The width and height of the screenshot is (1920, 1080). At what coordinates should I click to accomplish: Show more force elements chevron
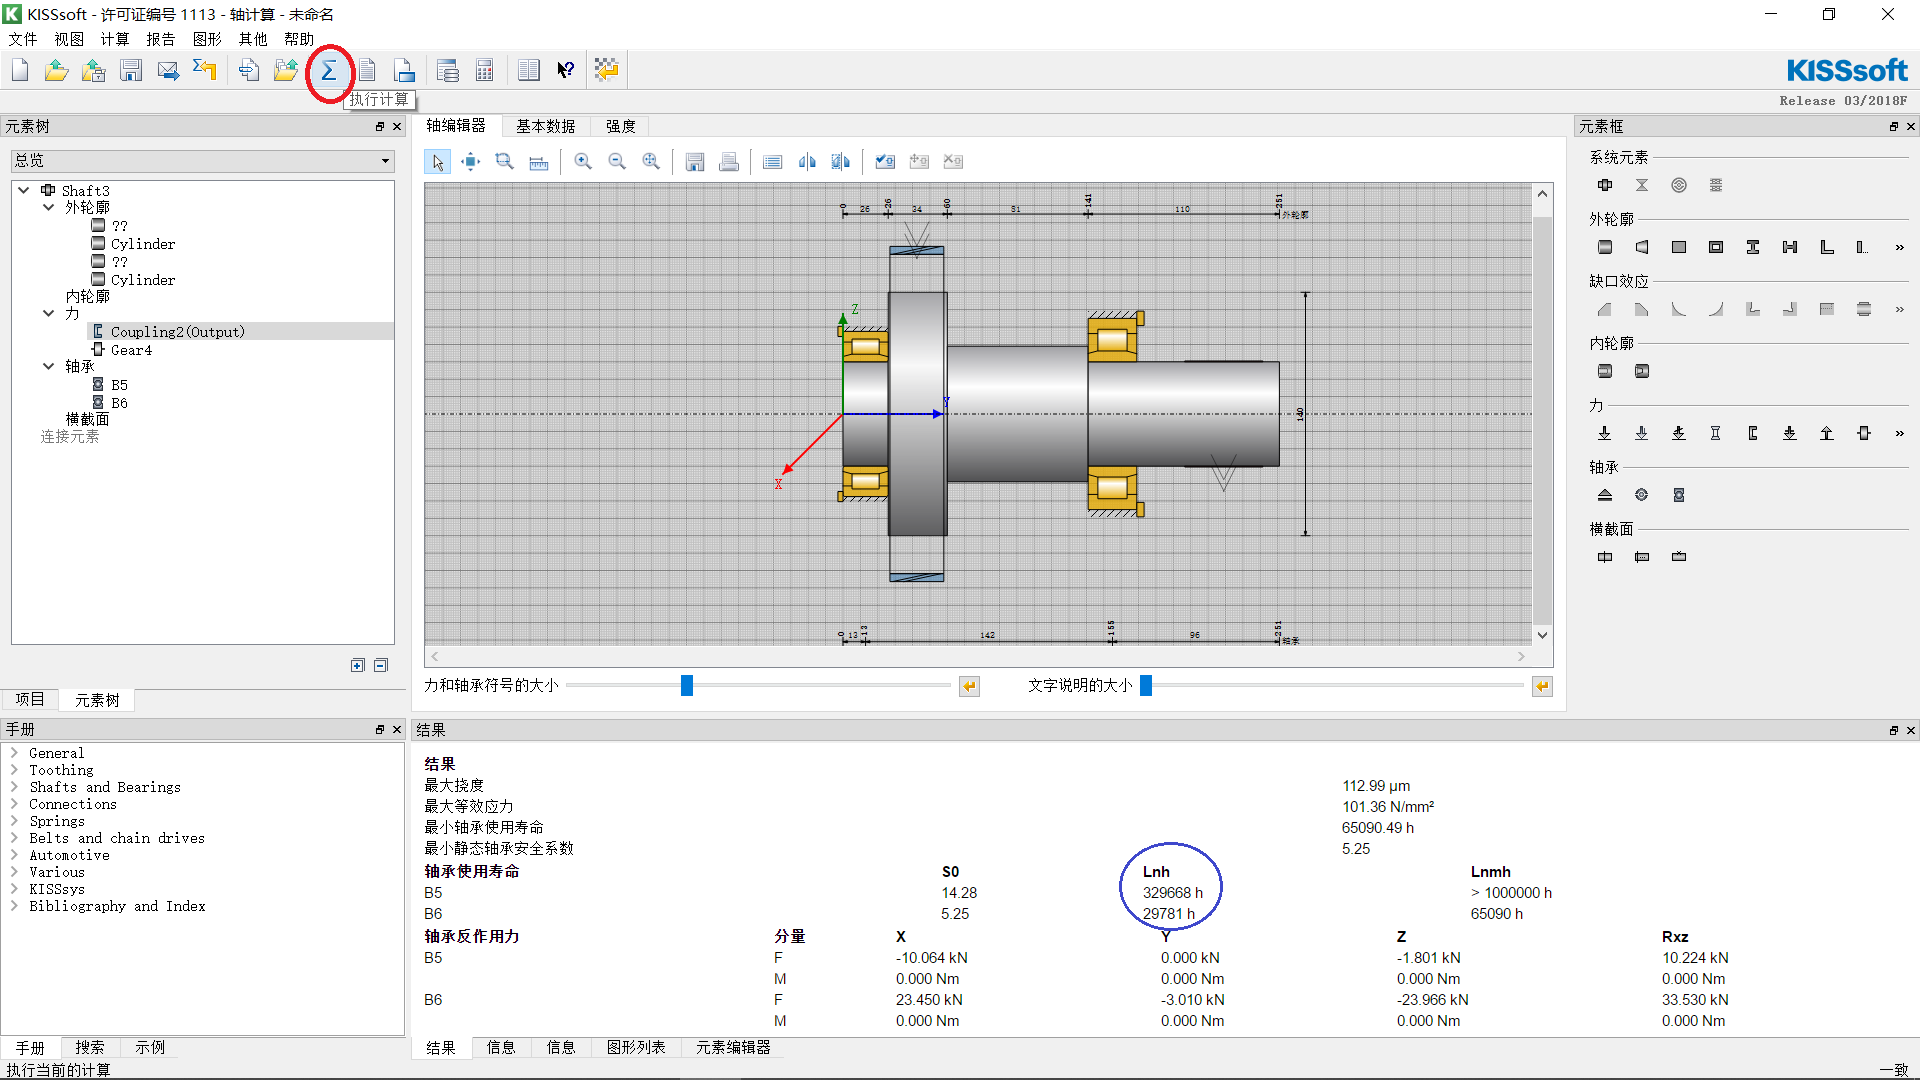point(1899,434)
